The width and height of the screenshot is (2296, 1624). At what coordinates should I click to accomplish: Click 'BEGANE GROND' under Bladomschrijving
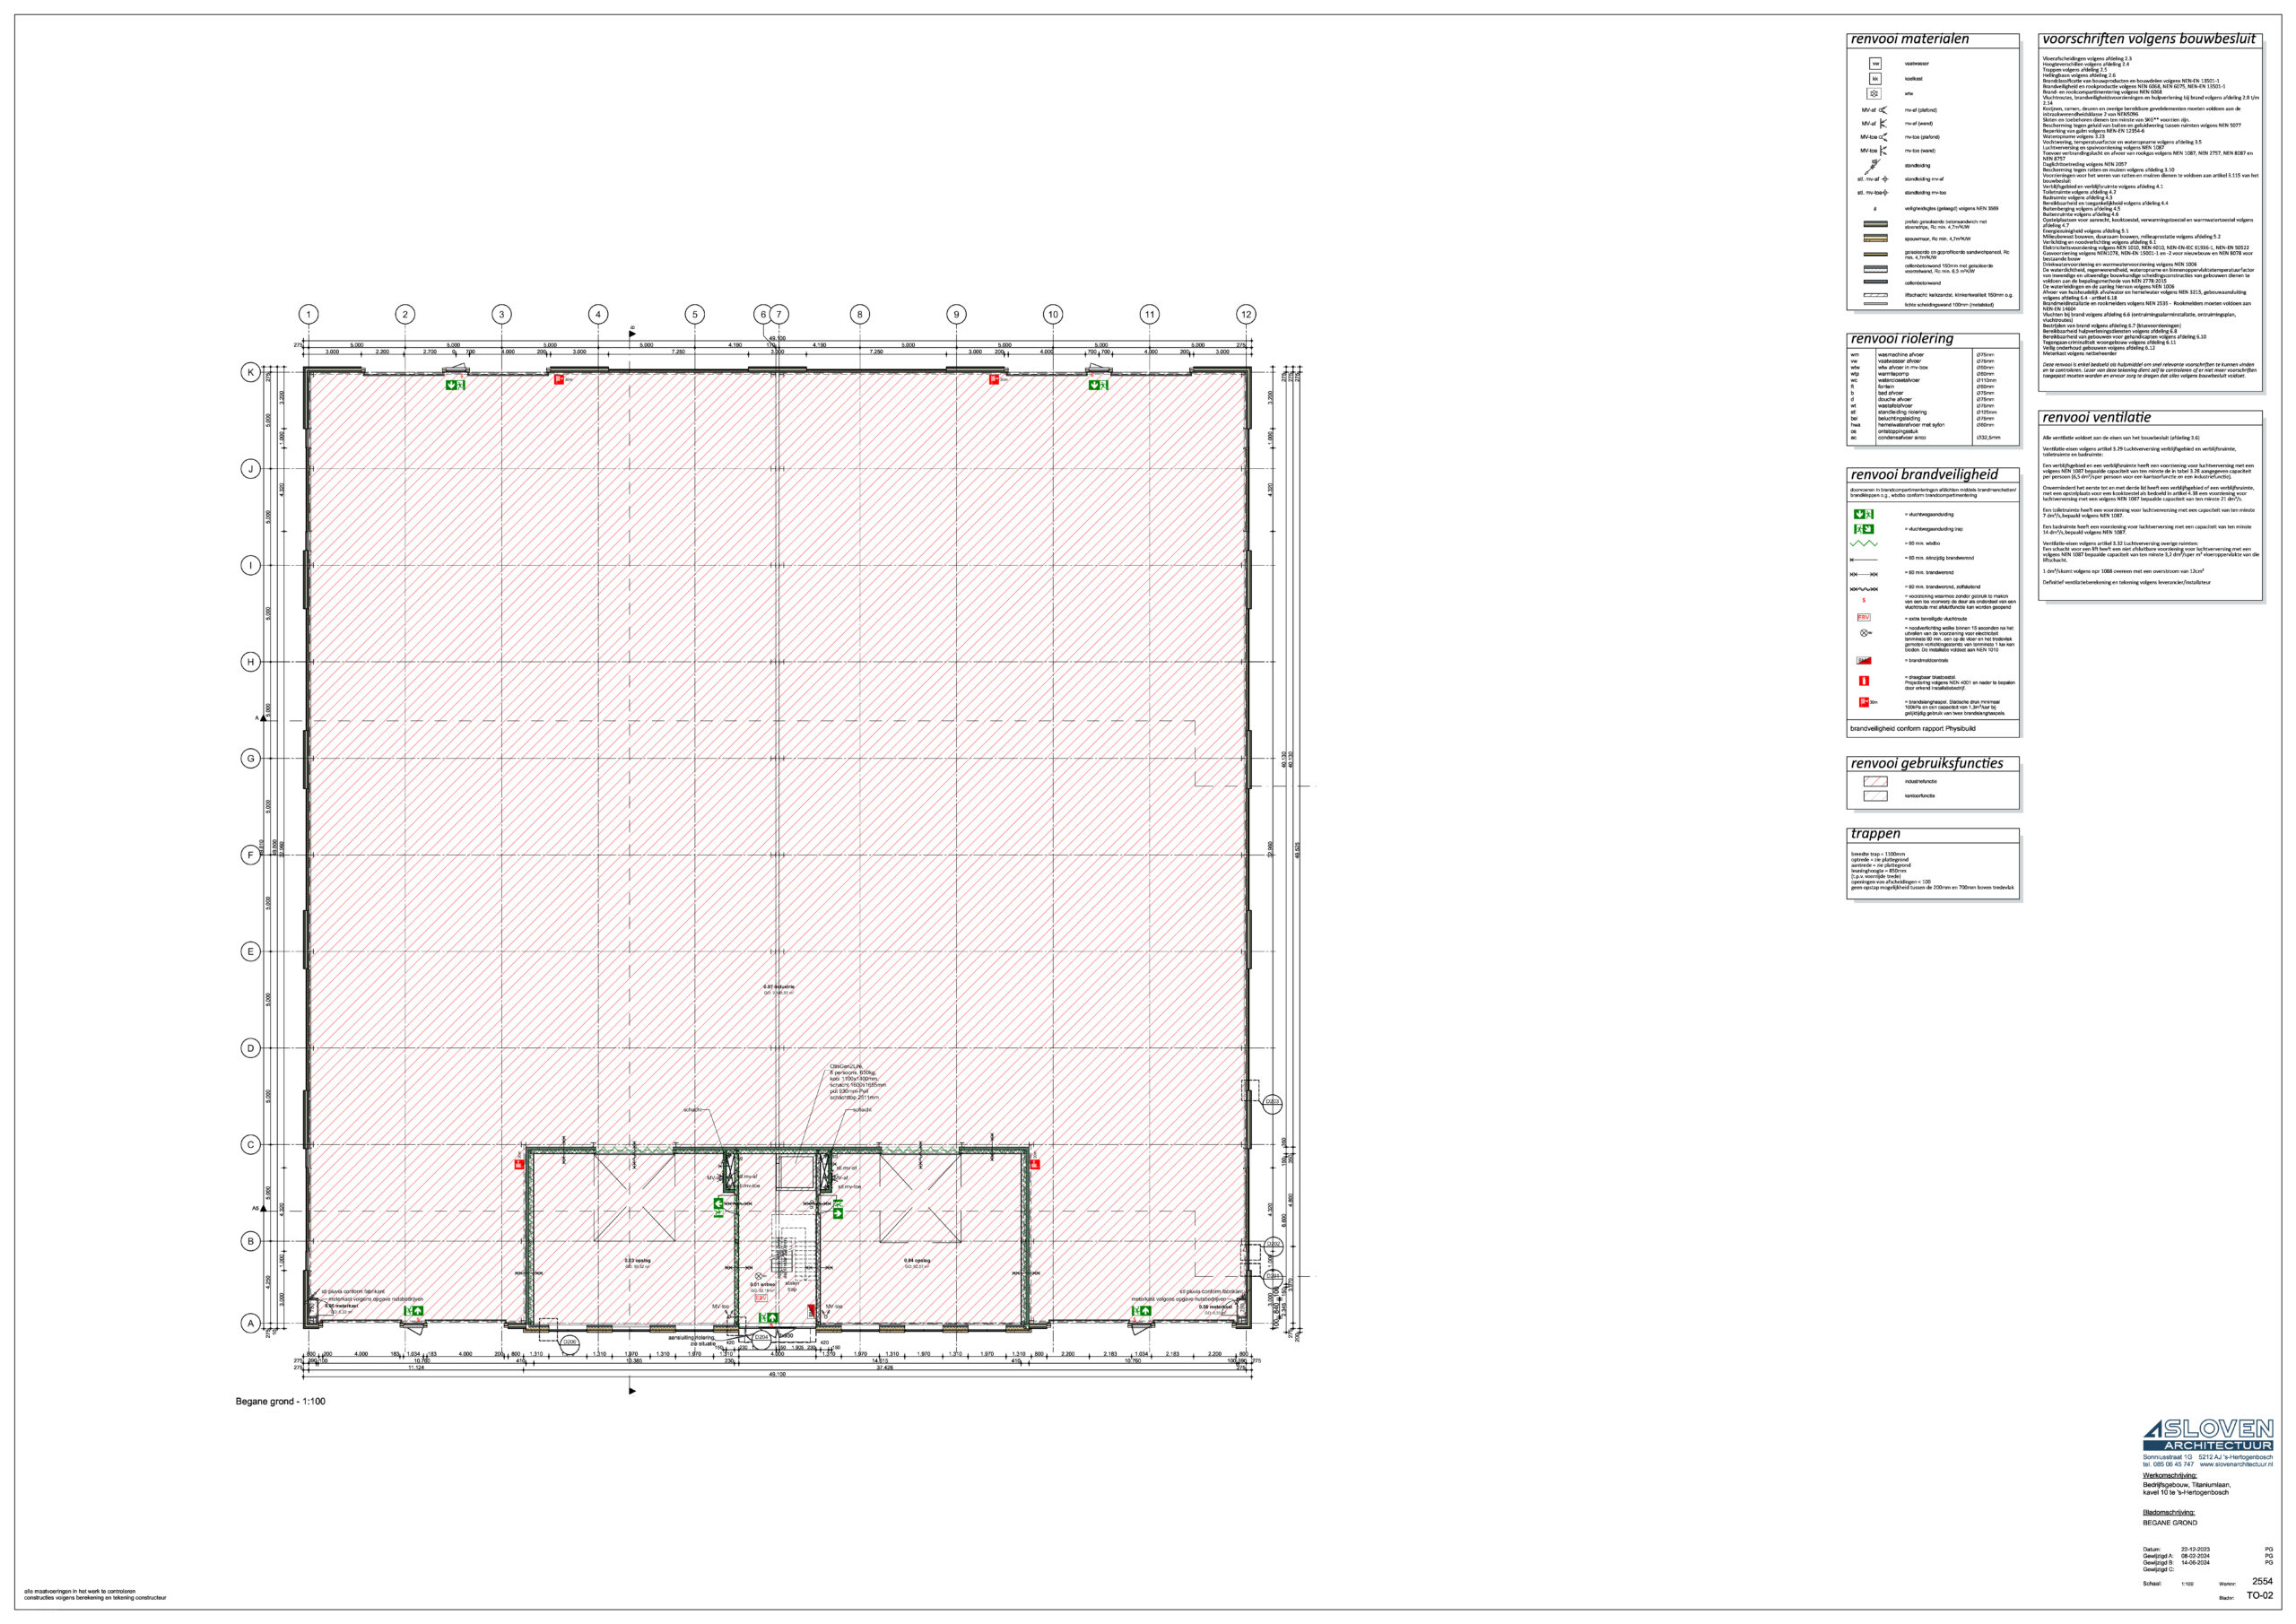pos(2170,1523)
